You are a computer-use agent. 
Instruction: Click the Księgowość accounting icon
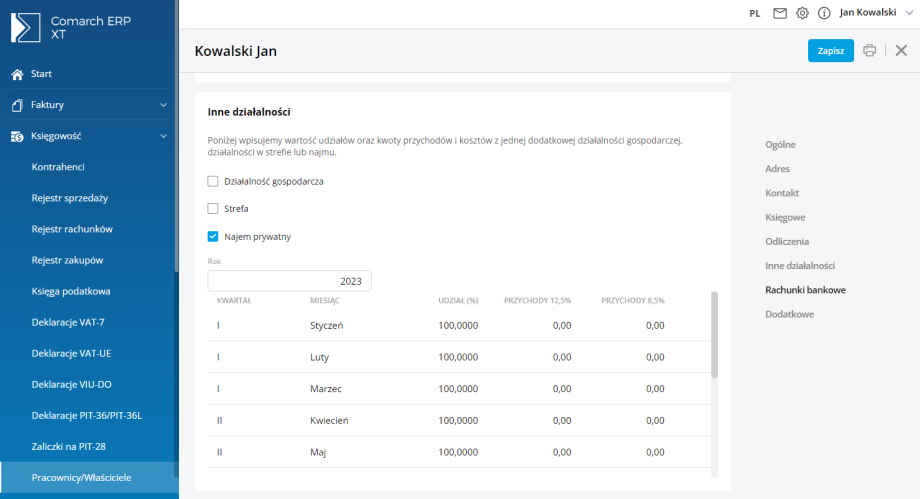point(17,136)
